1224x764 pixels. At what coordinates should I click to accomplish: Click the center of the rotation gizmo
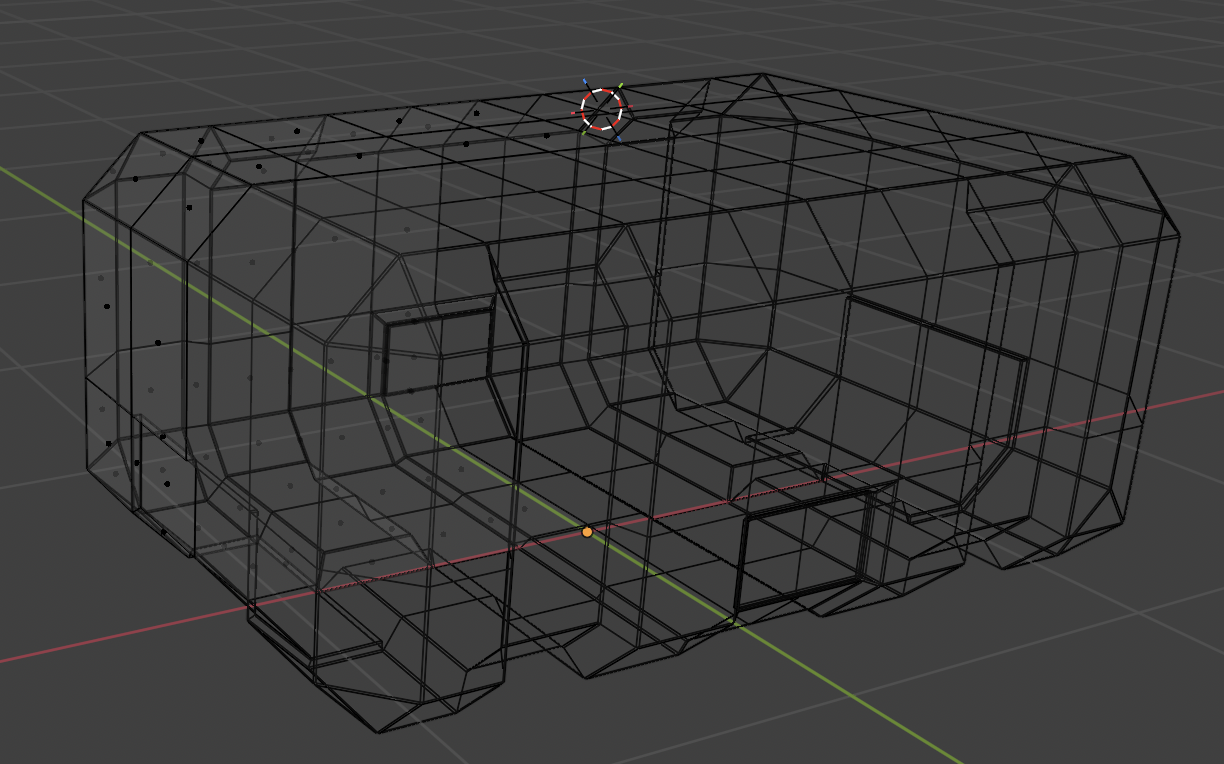click(601, 108)
